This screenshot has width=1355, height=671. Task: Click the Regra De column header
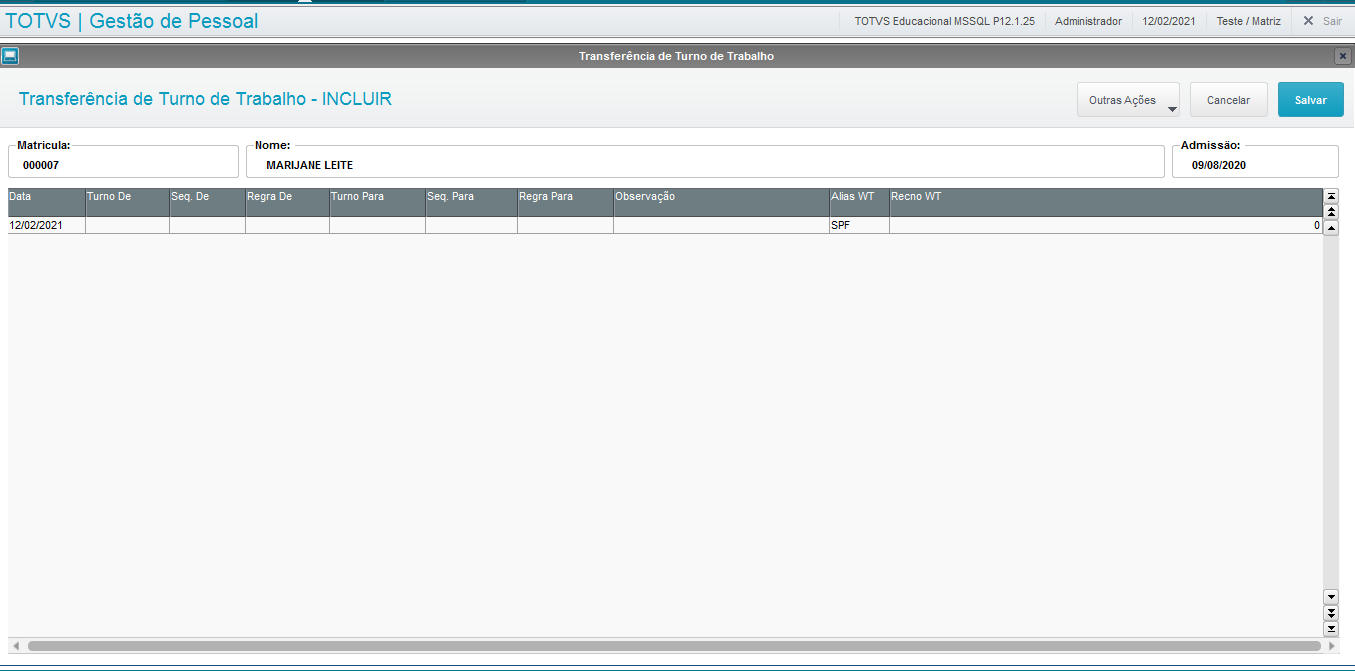click(x=287, y=202)
